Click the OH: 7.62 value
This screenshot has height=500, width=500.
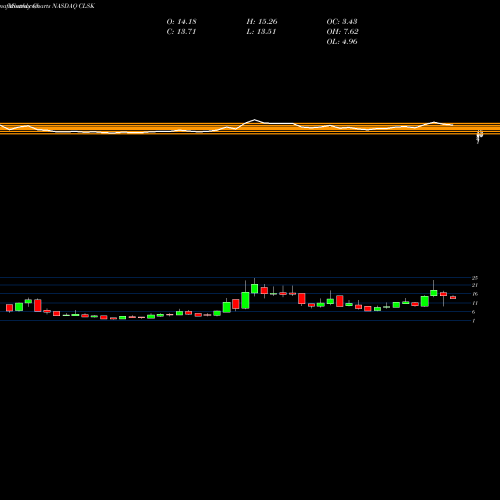click(342, 31)
